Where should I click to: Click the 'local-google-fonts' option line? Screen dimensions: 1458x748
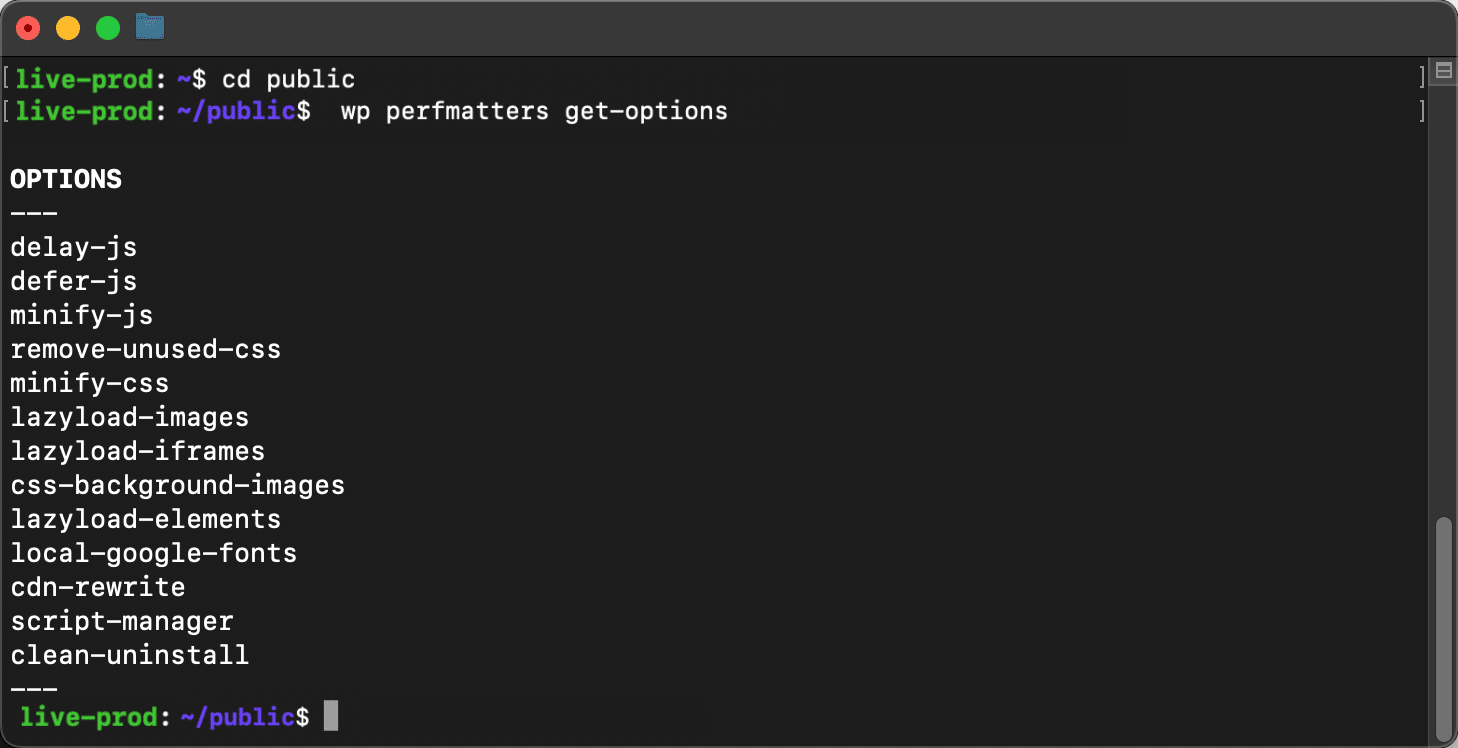point(153,553)
